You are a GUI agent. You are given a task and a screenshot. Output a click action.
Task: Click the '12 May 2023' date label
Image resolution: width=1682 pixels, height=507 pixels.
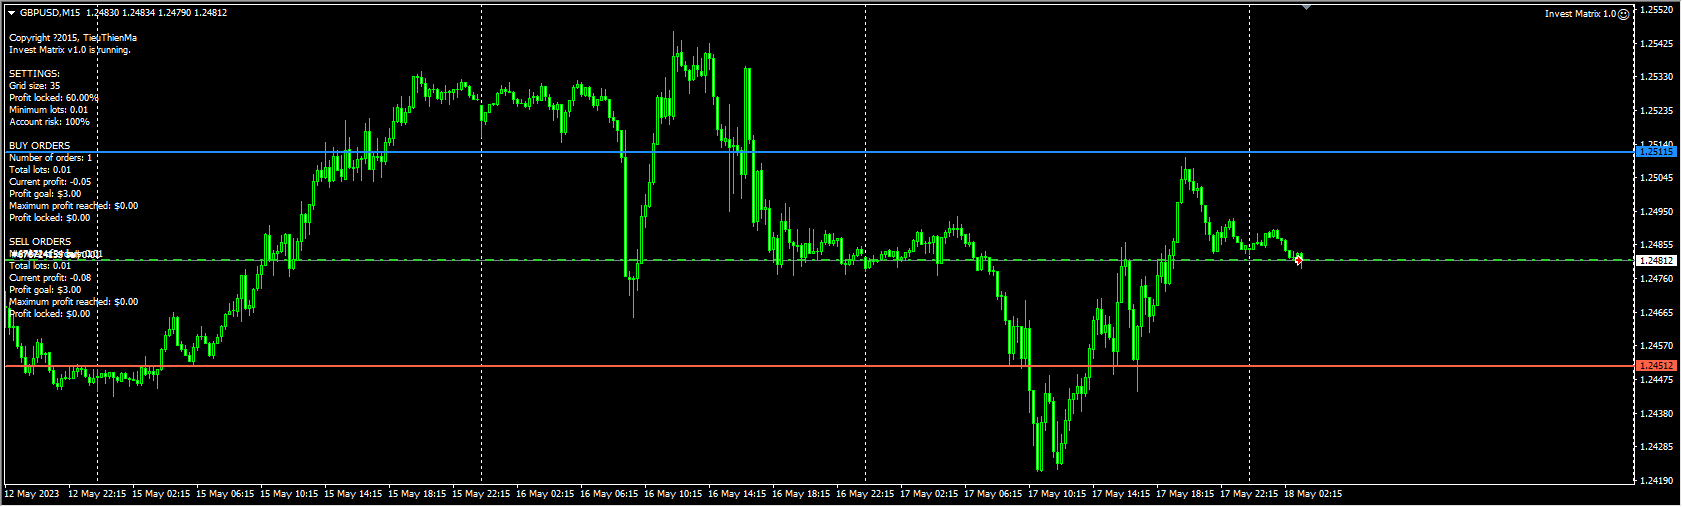coord(32,494)
